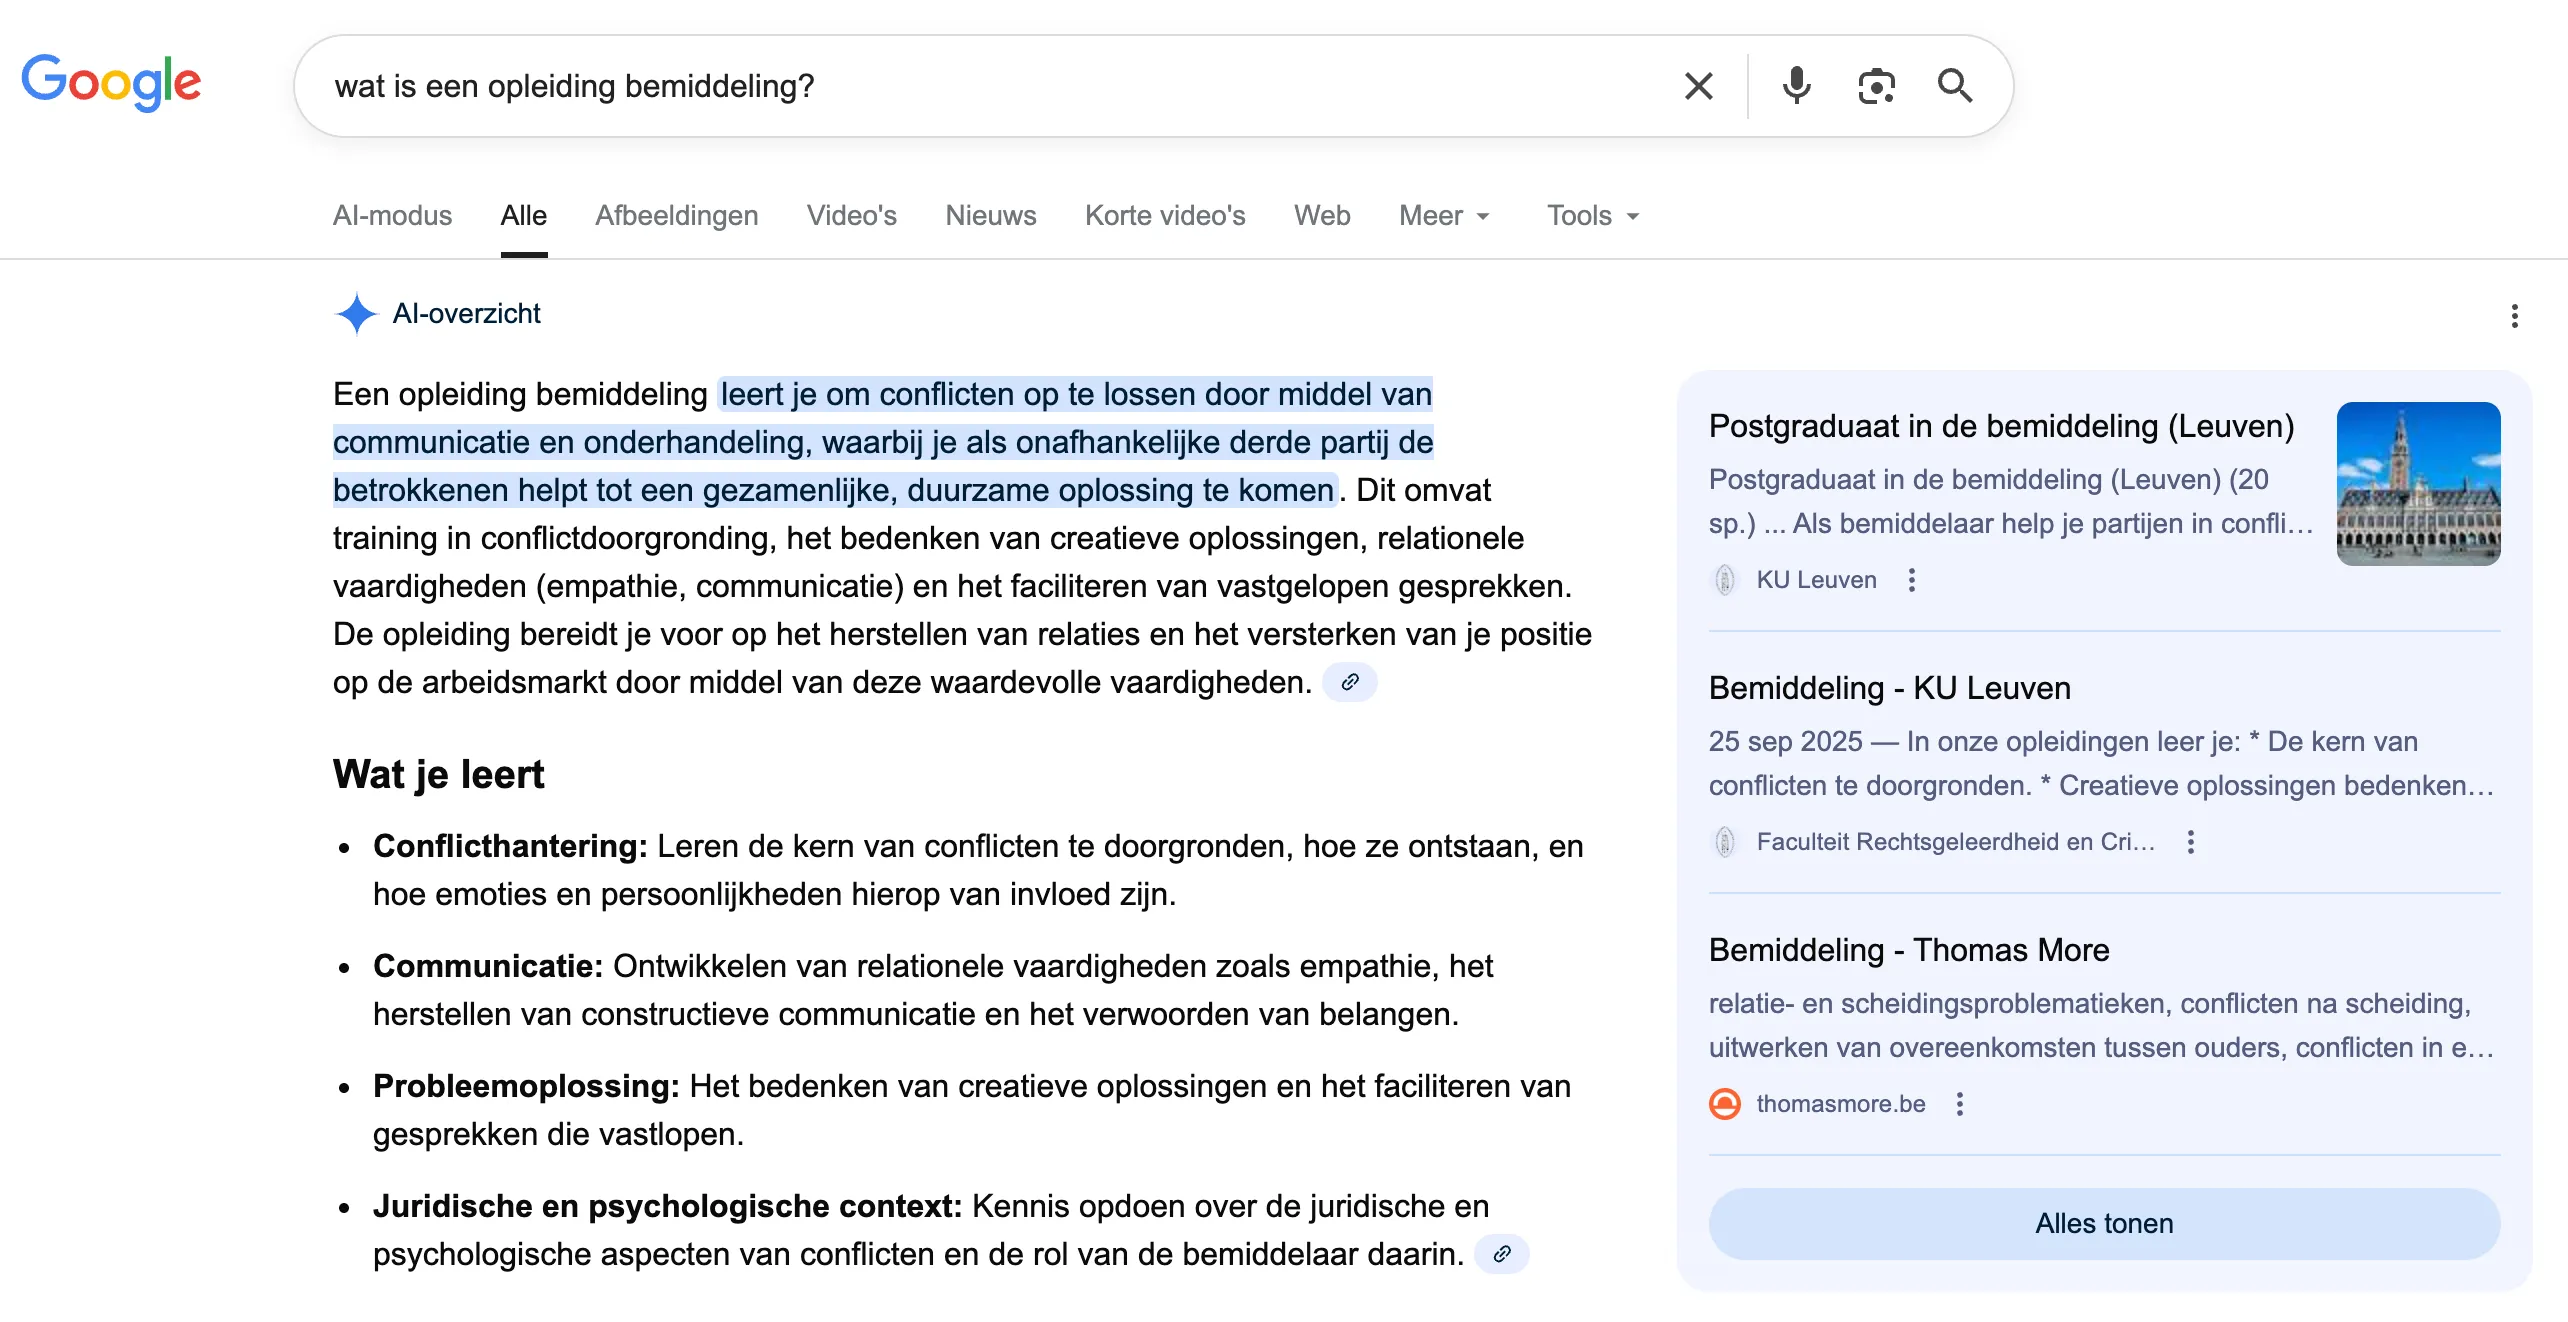The image size is (2568, 1322).
Task: Open Google Lens camera search
Action: click(1877, 85)
